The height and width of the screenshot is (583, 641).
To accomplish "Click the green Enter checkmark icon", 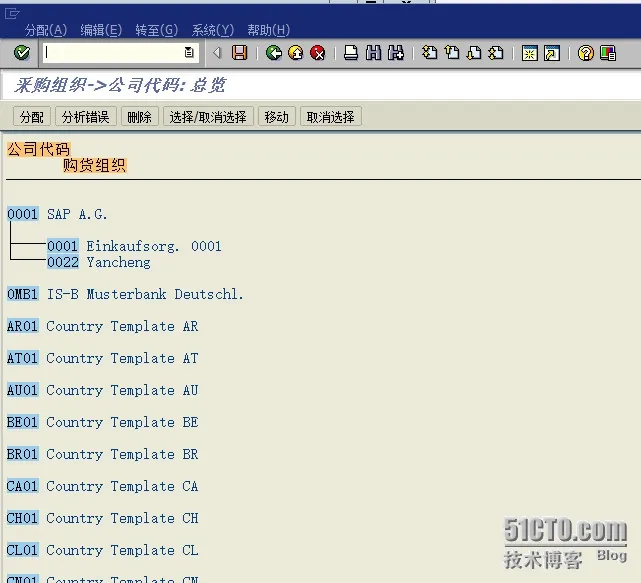I will coord(22,53).
